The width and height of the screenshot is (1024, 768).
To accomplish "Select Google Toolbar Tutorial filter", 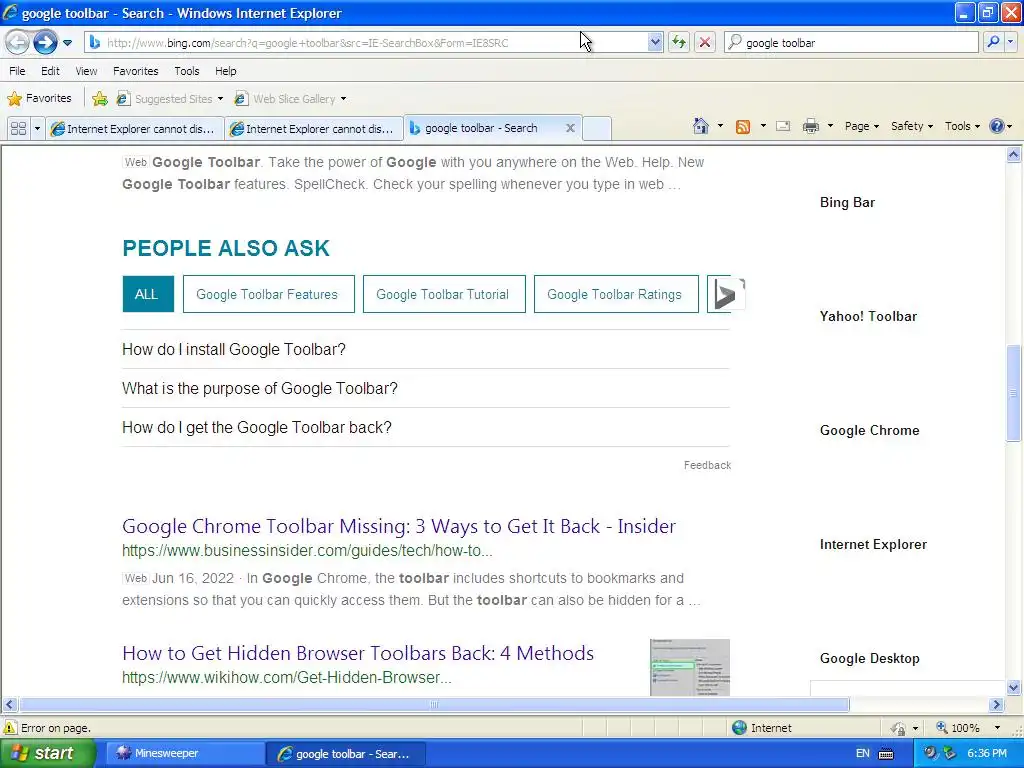I will [x=444, y=294].
